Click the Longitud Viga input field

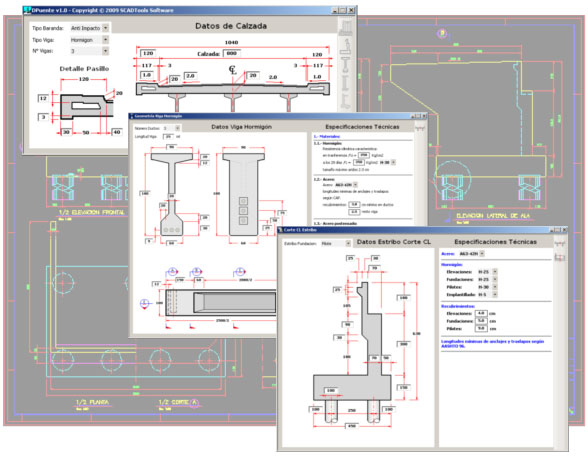click(168, 136)
